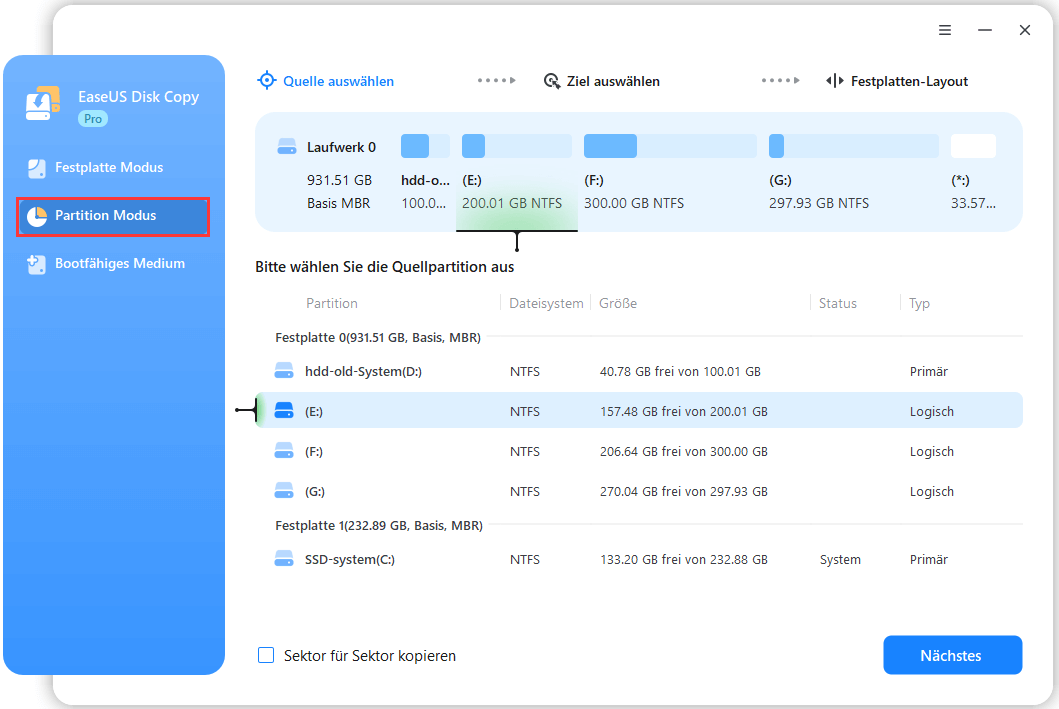Click 297.93 GB NTFS label in disk map
This screenshot has height=709, width=1059.
819,203
